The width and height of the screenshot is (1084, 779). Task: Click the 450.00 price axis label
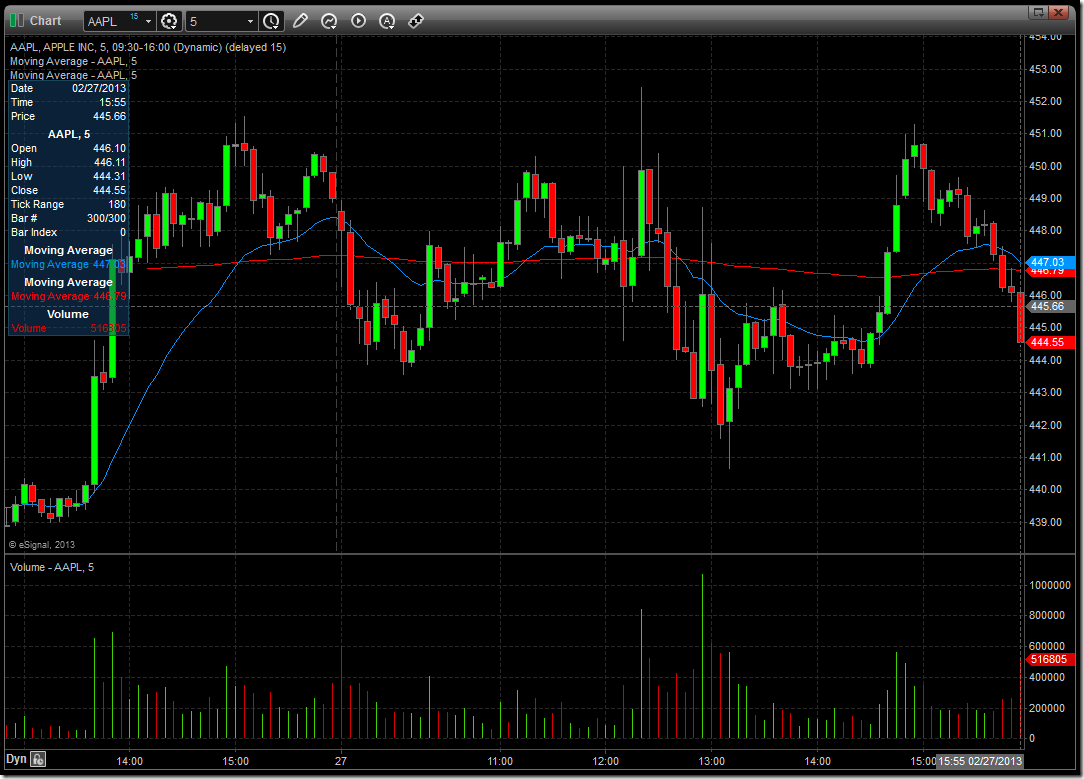[x=1045, y=166]
